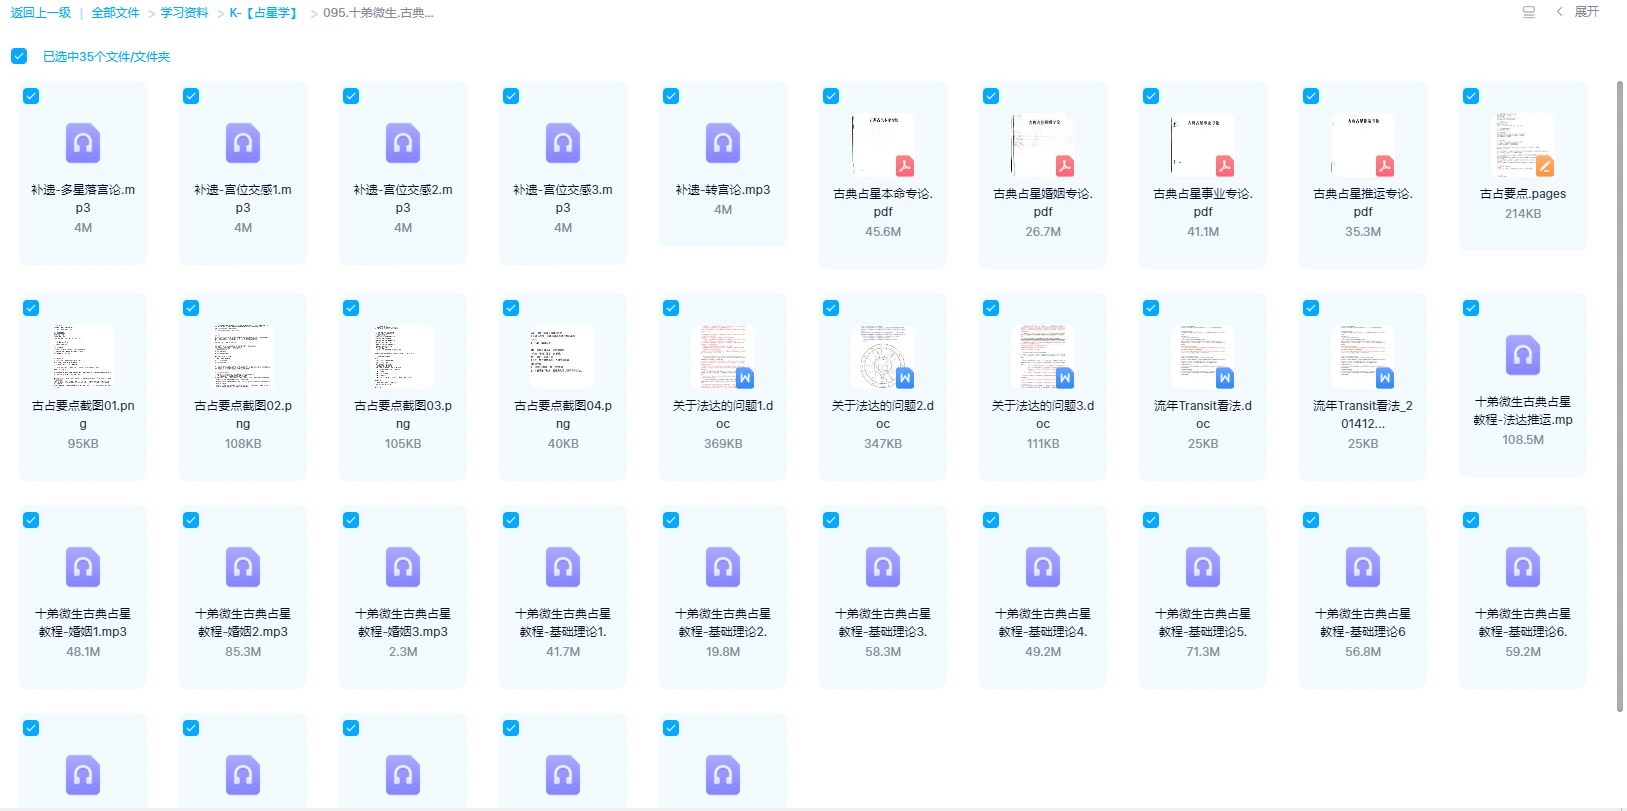The image size is (1627, 811).
Task: Open PDF thumbnail 古典占星事业专论.pdf
Action: coord(1203,145)
